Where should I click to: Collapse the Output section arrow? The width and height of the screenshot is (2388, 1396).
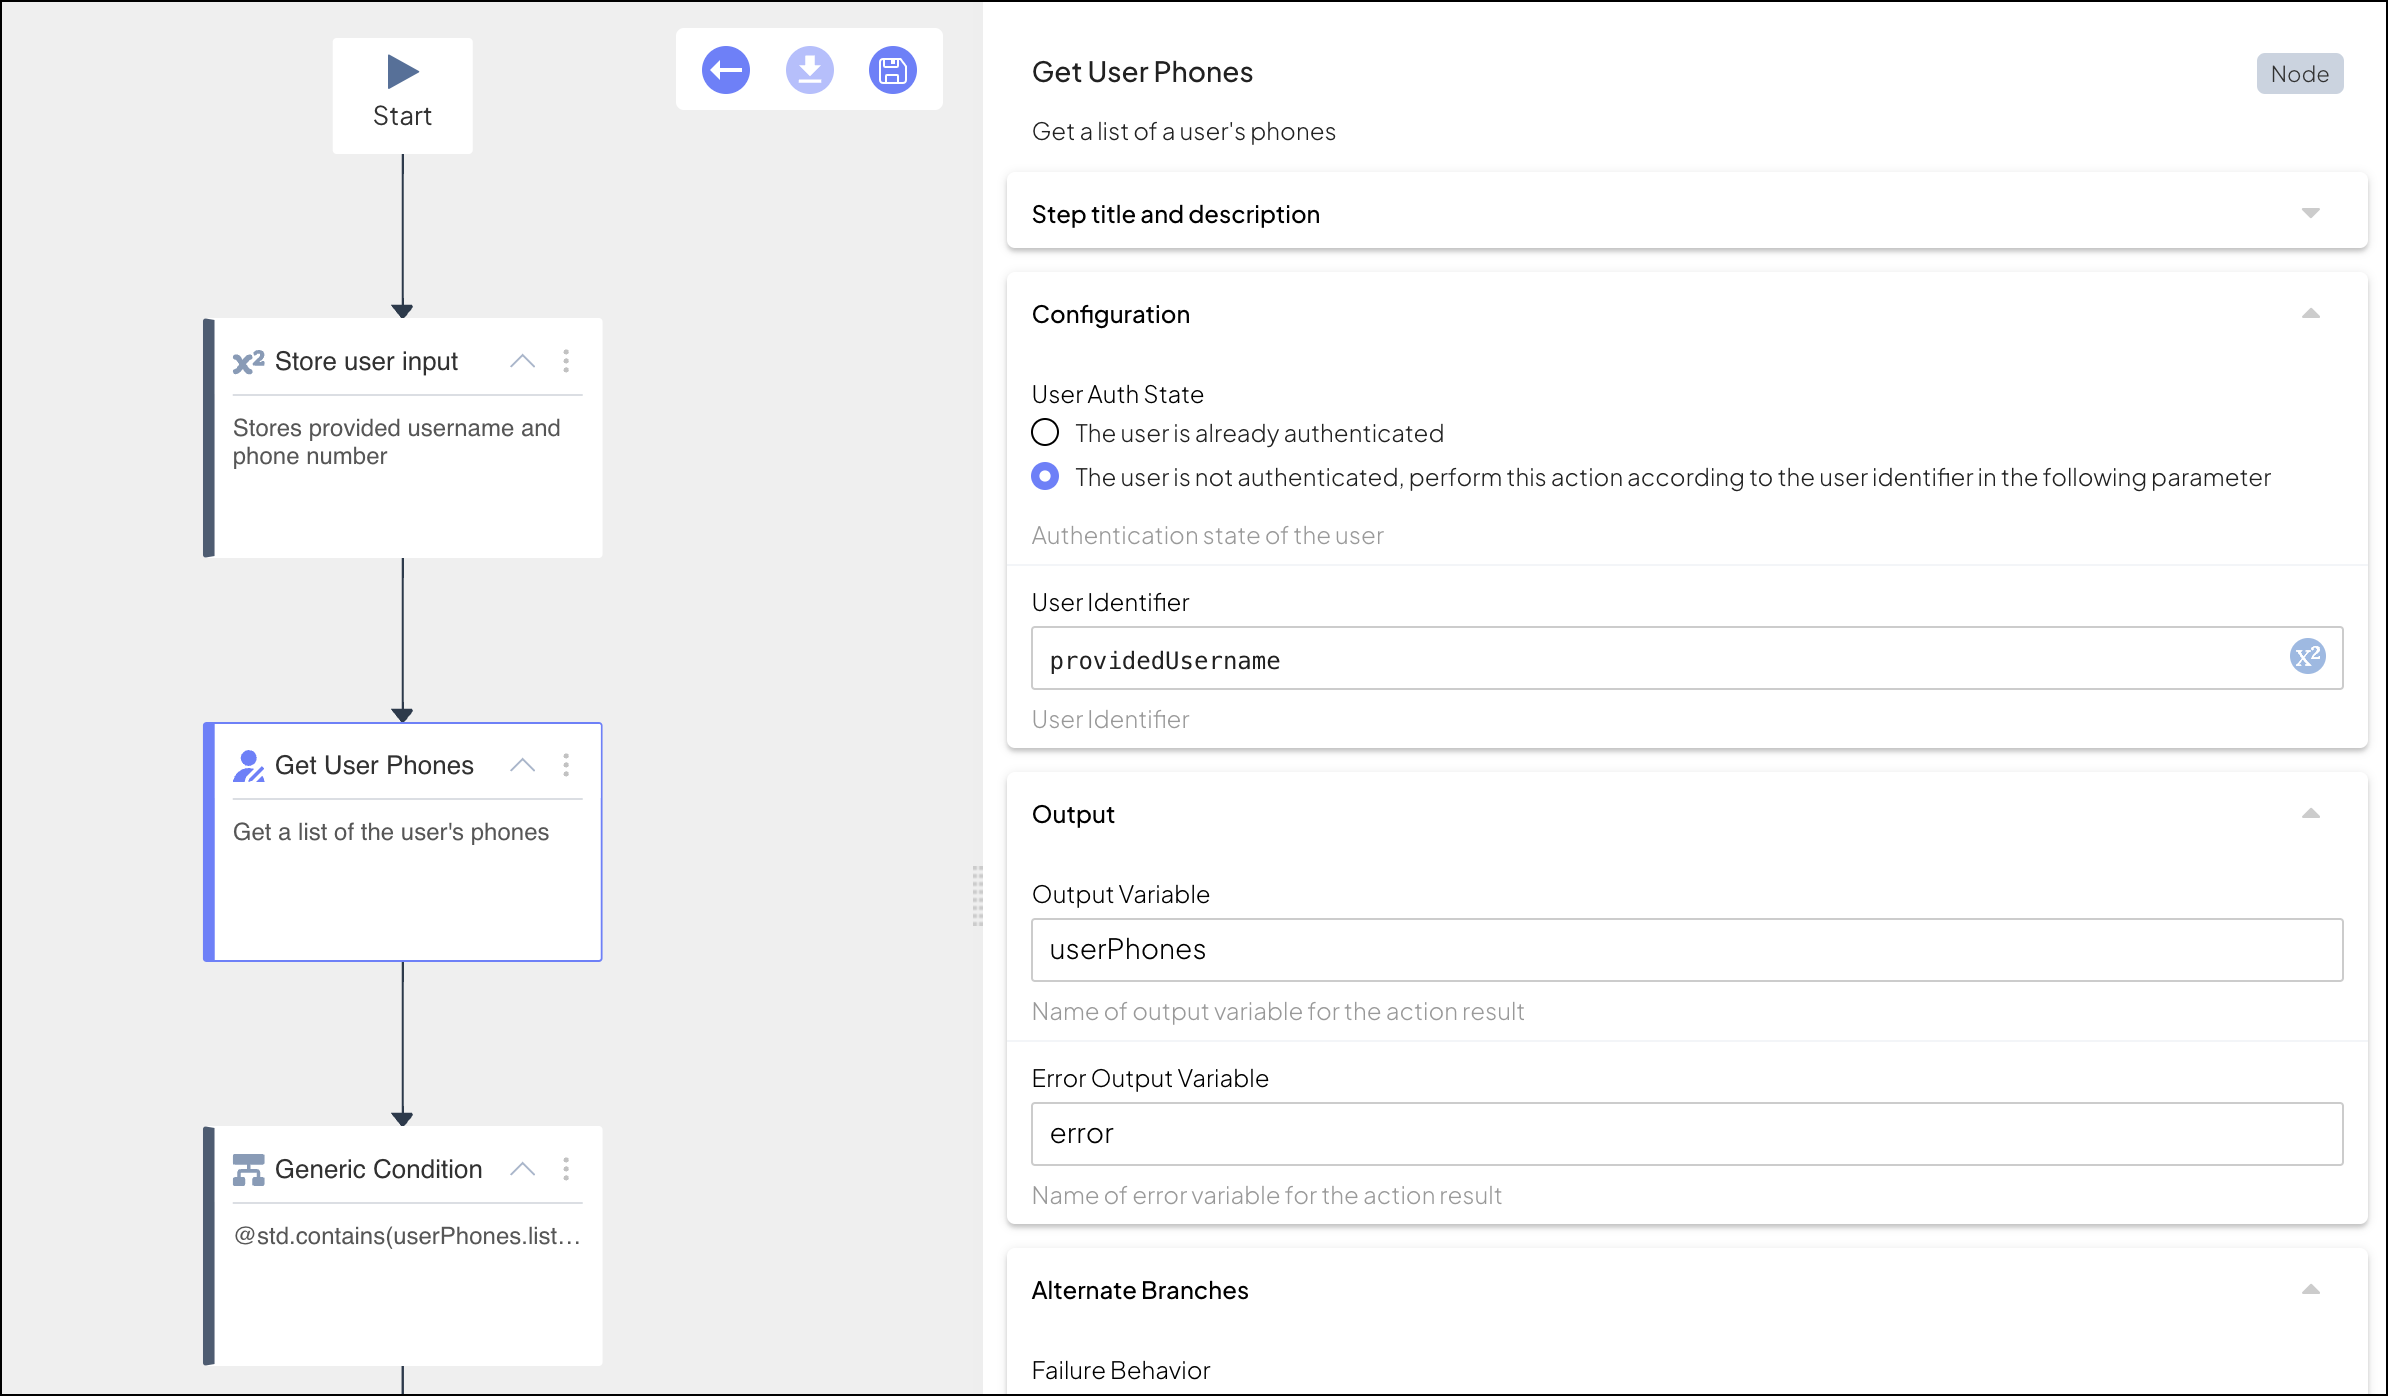pos(2310,813)
